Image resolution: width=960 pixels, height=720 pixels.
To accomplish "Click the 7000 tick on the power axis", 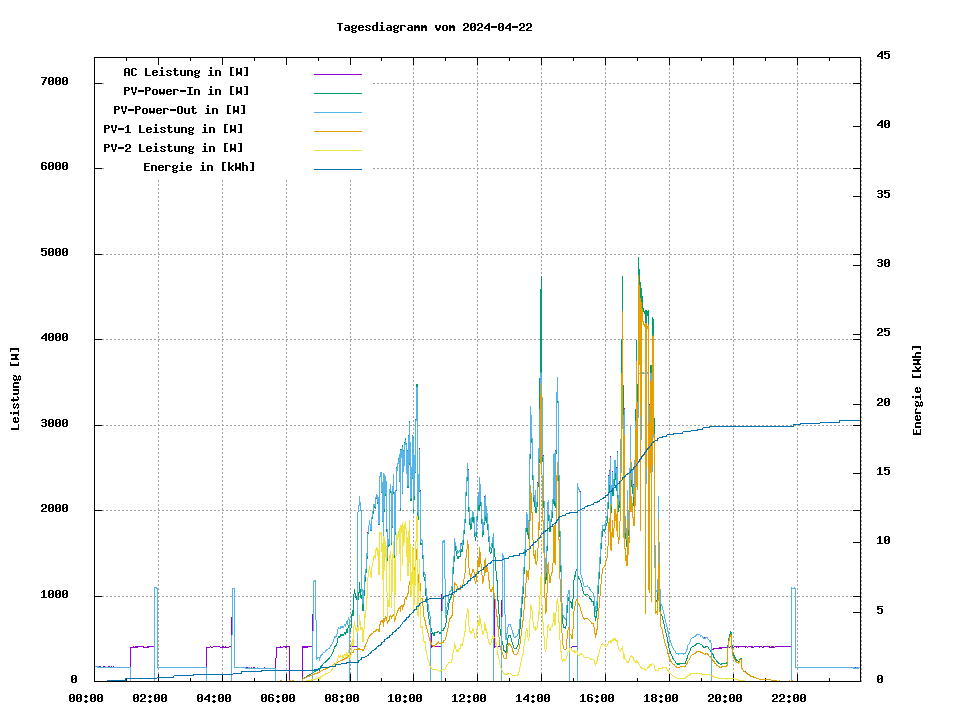I will (x=54, y=82).
